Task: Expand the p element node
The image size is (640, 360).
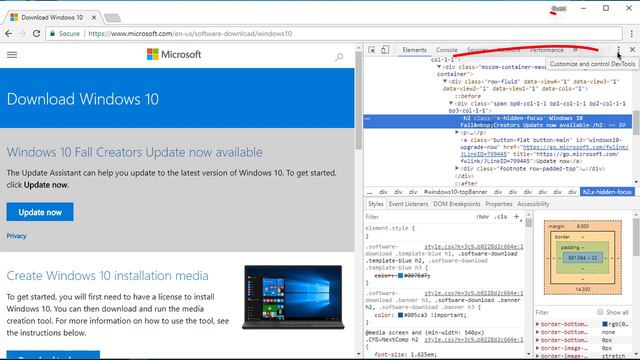Action: point(457,133)
